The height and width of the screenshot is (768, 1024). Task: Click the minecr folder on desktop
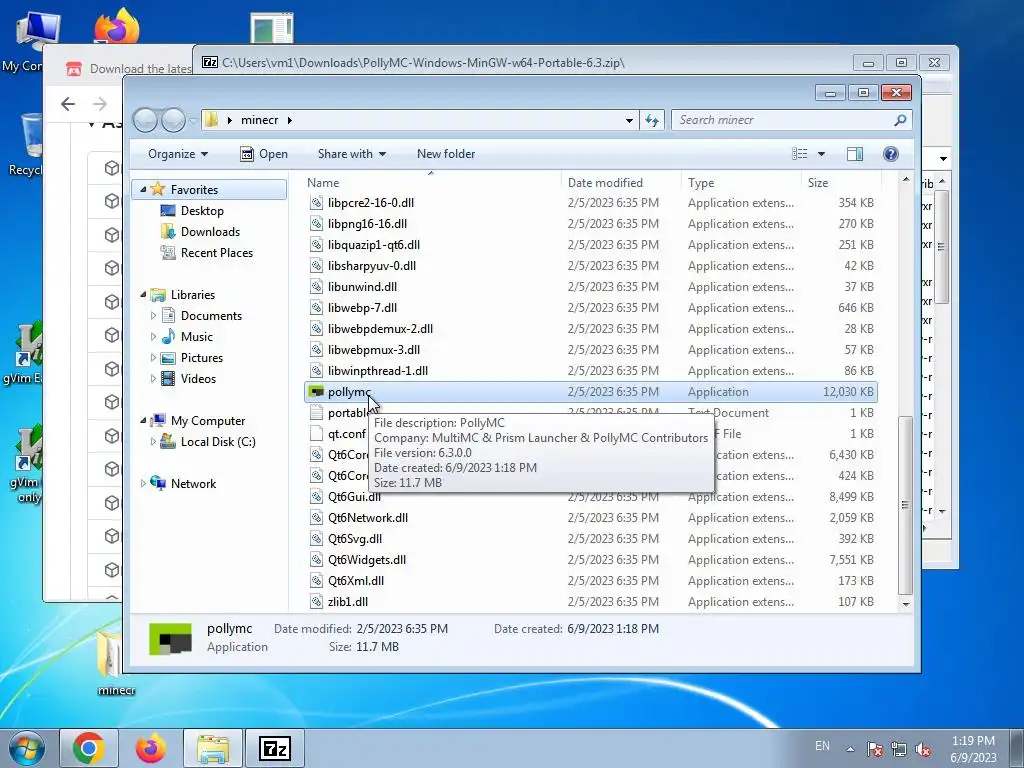coord(116,663)
